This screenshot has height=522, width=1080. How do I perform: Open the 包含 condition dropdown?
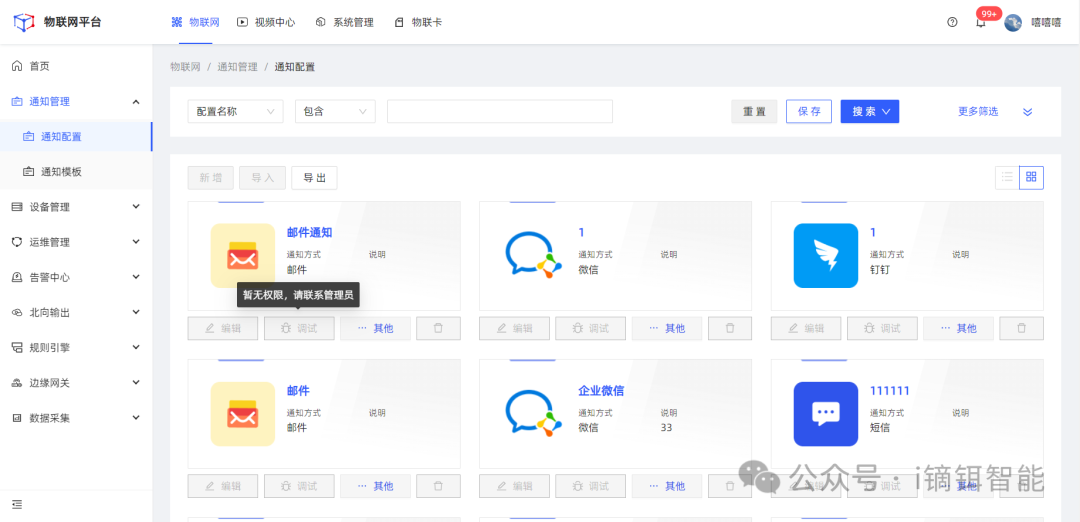[335, 112]
